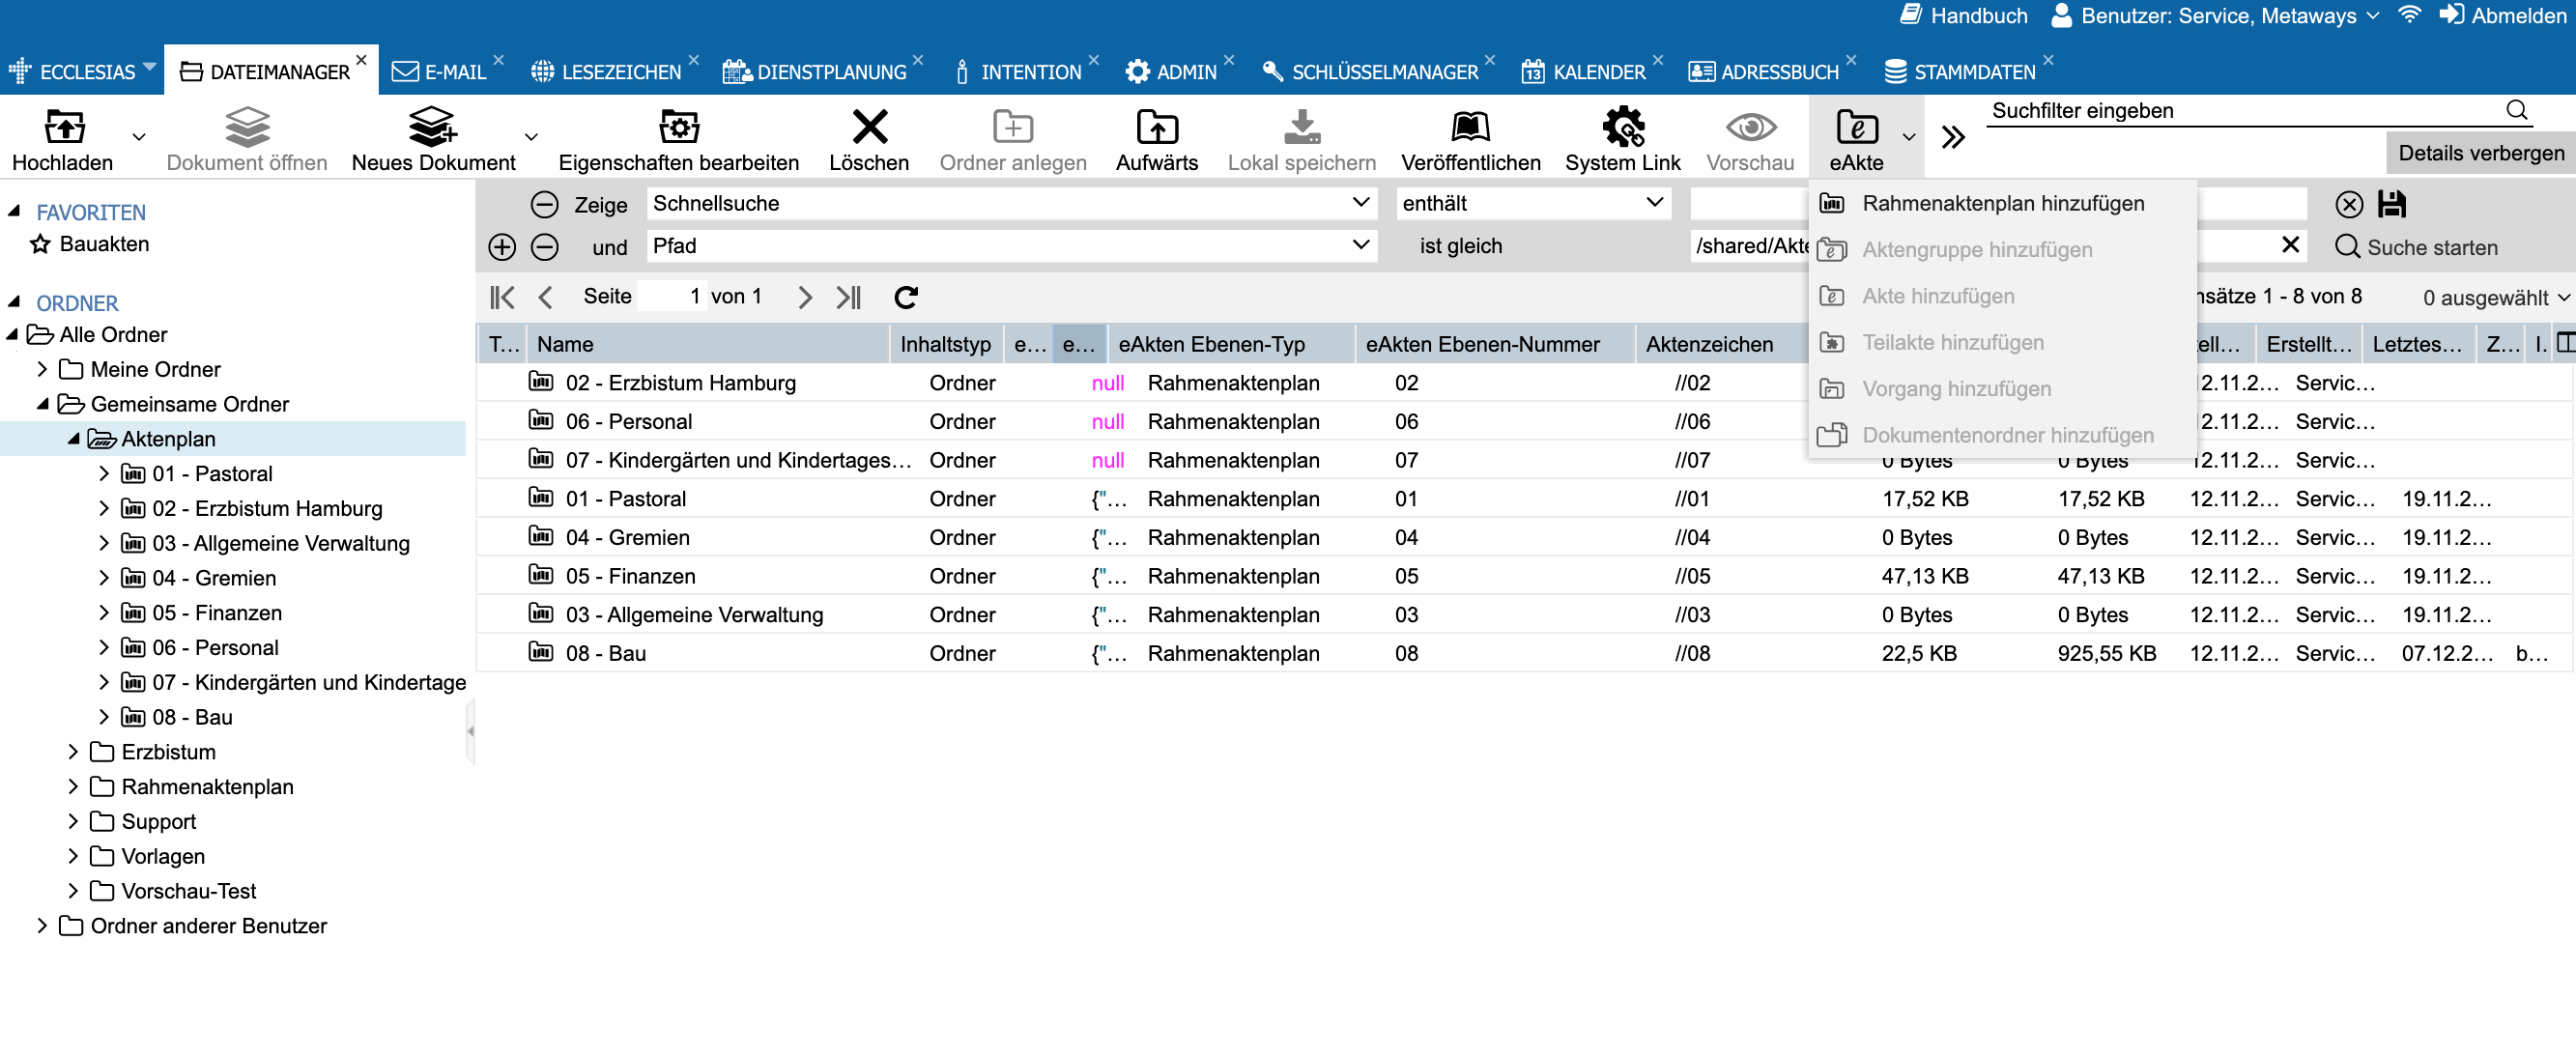Go to previous page of results
Screen dimensions: 2576x1055
click(x=545, y=297)
